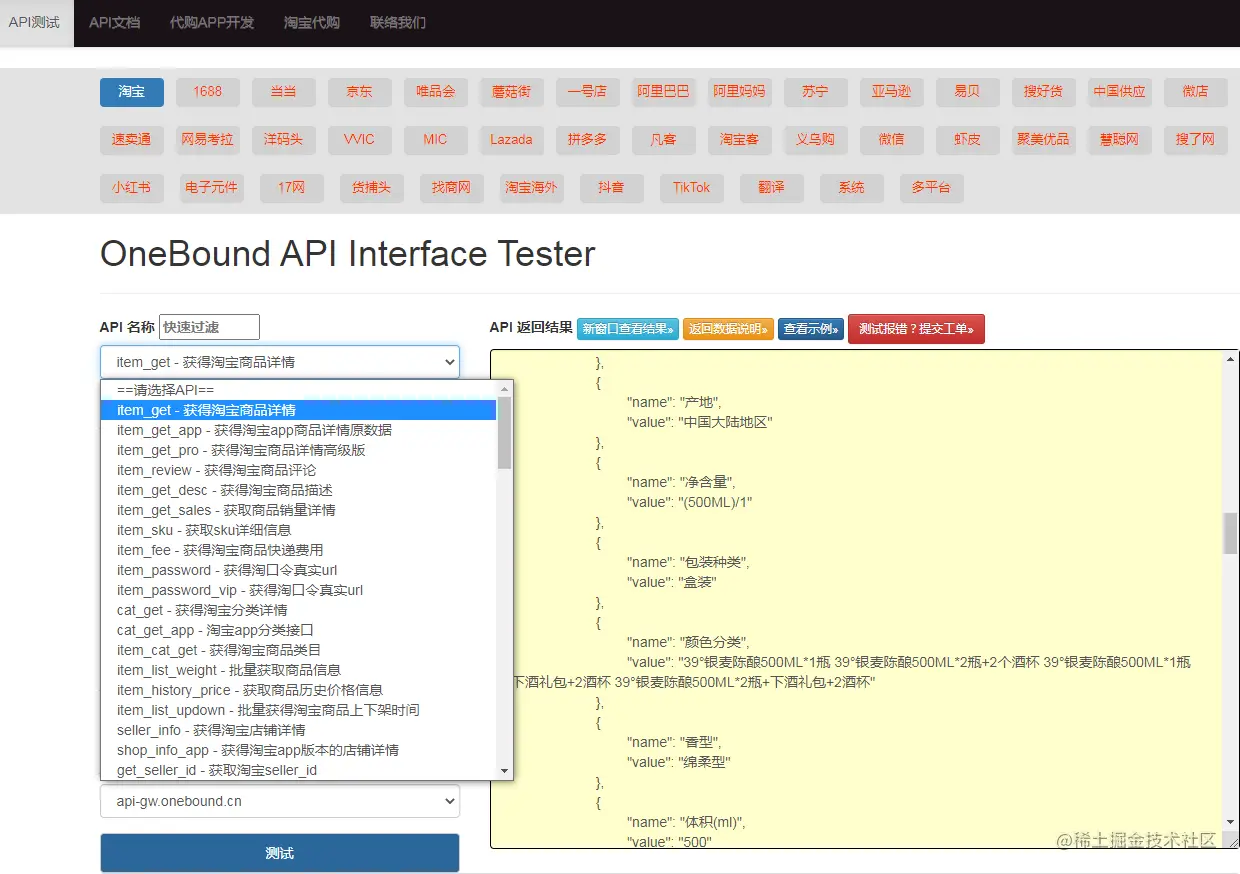The height and width of the screenshot is (874, 1240).
Task: Select the 搜了网 platform button
Action: 1196,140
